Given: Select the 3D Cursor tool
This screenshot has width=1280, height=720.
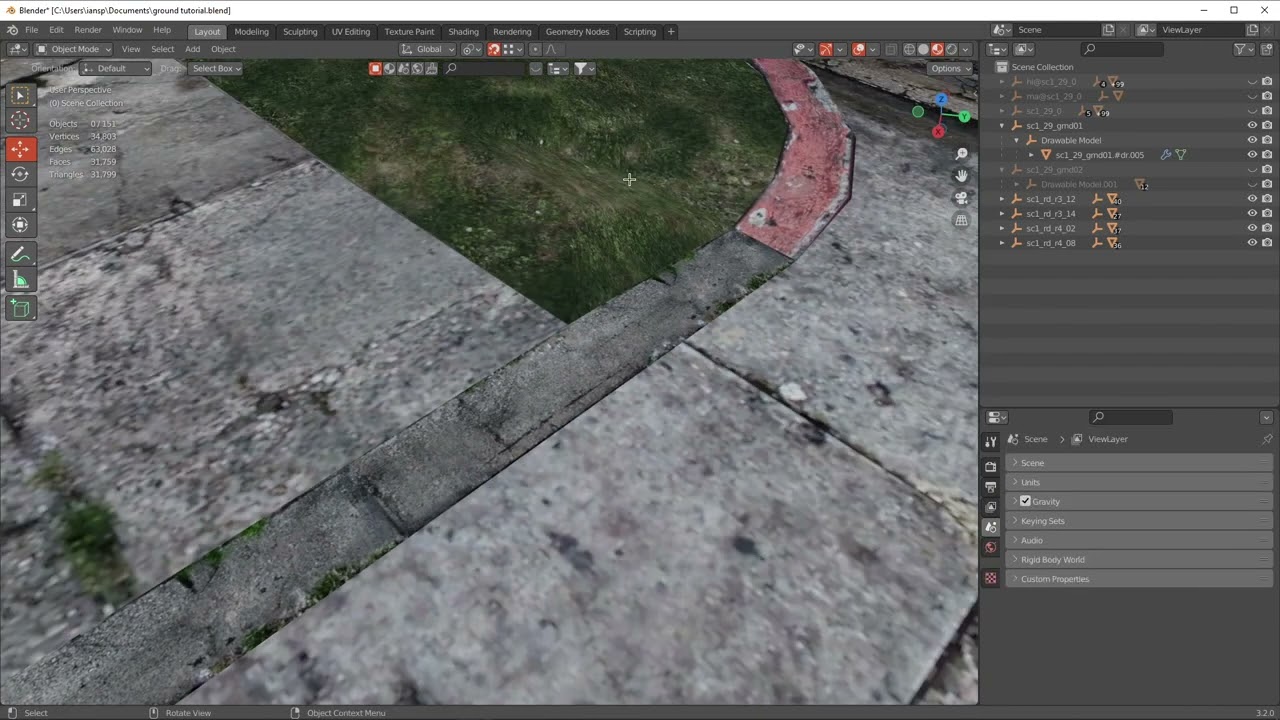Looking at the screenshot, I should [x=20, y=121].
